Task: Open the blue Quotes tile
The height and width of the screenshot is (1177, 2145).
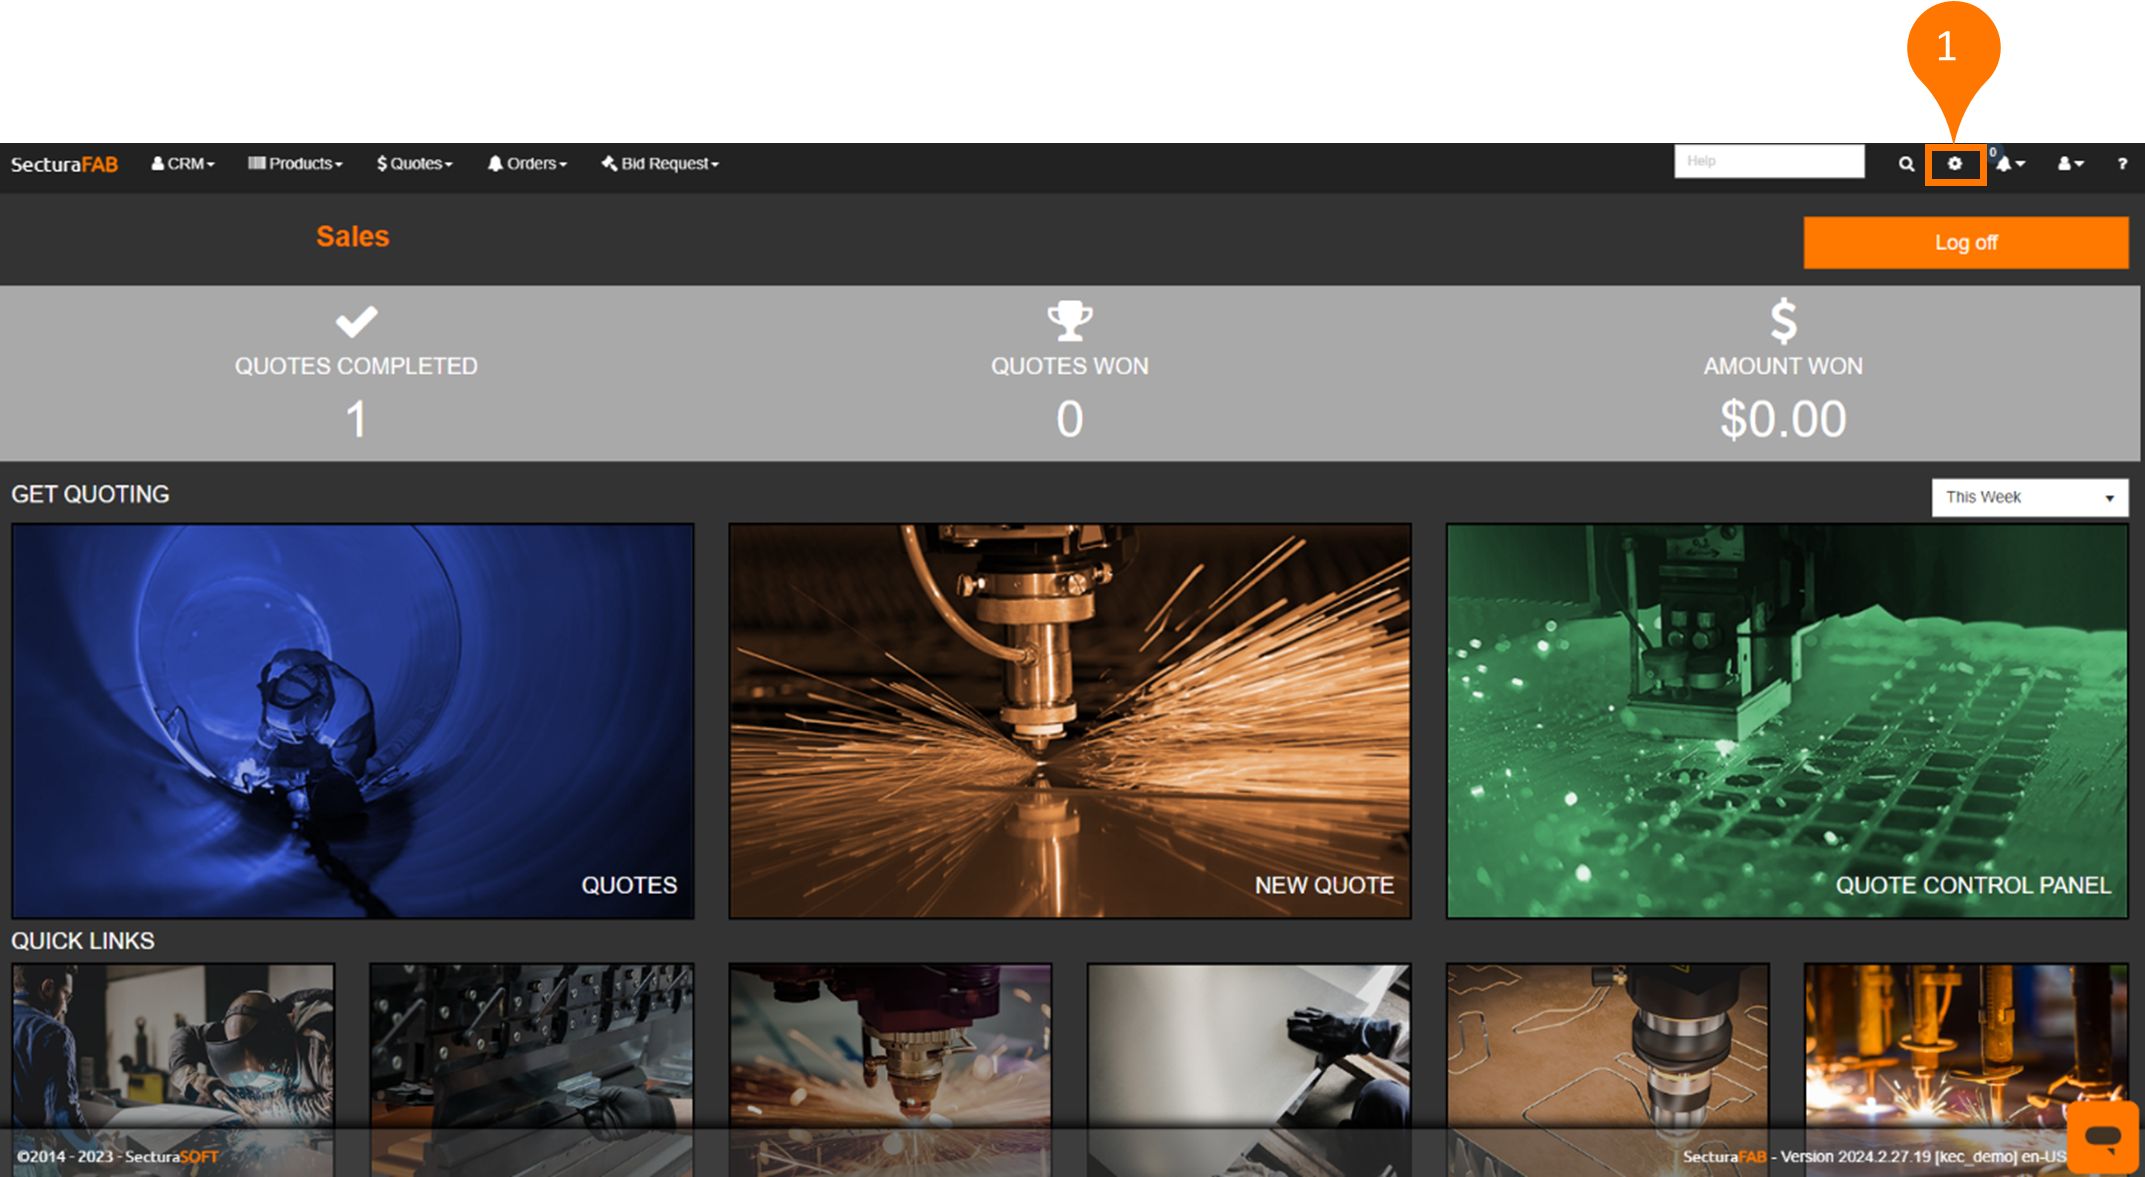Action: pos(352,720)
